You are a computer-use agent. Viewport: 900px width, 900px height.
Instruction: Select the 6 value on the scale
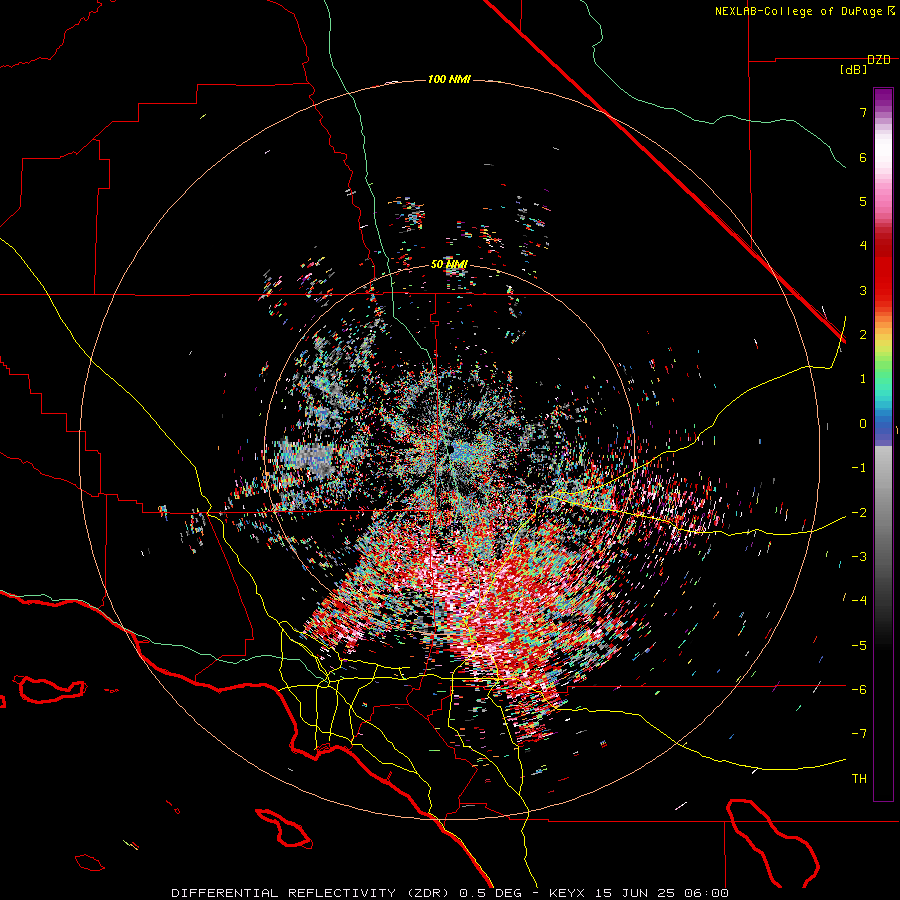point(863,157)
